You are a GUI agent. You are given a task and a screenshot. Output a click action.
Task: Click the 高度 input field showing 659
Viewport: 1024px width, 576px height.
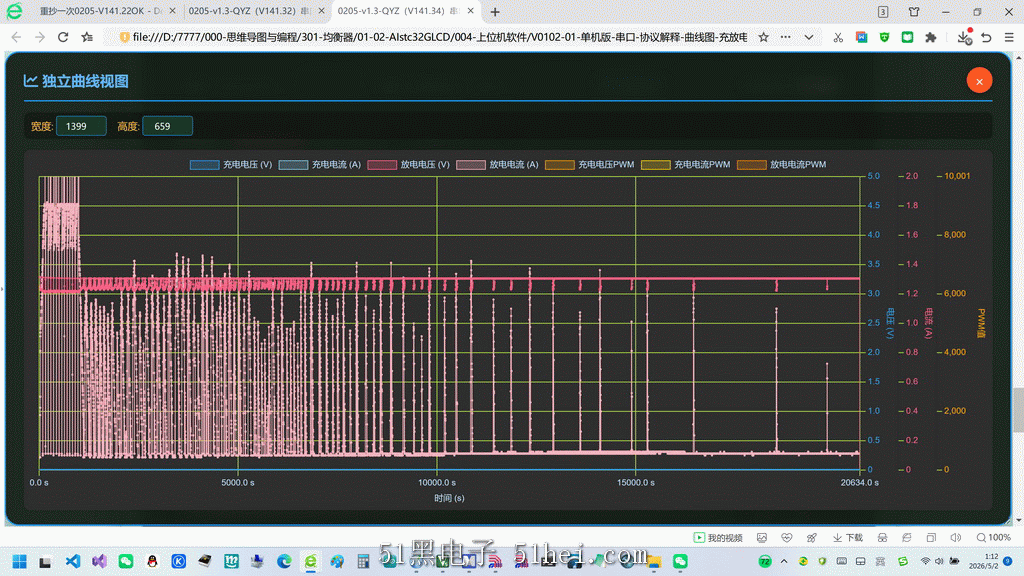(x=167, y=126)
